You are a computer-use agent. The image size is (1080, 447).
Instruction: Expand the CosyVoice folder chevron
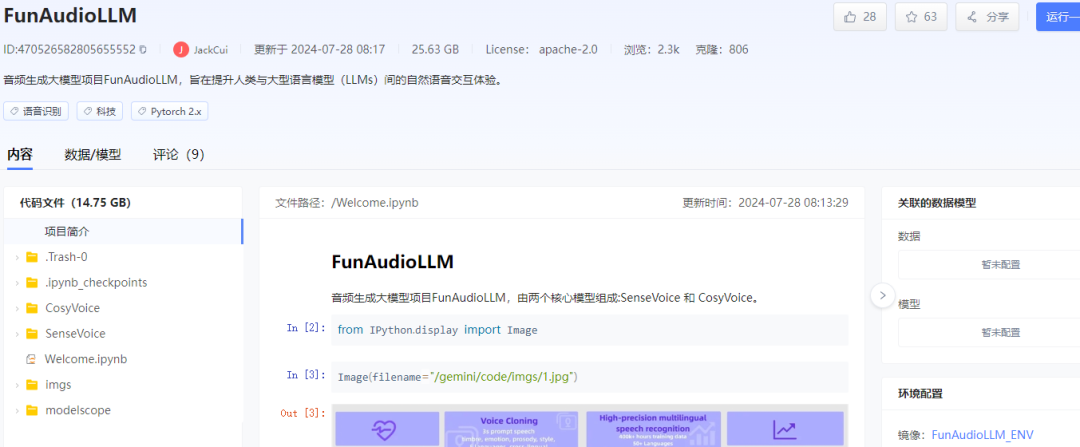17,308
